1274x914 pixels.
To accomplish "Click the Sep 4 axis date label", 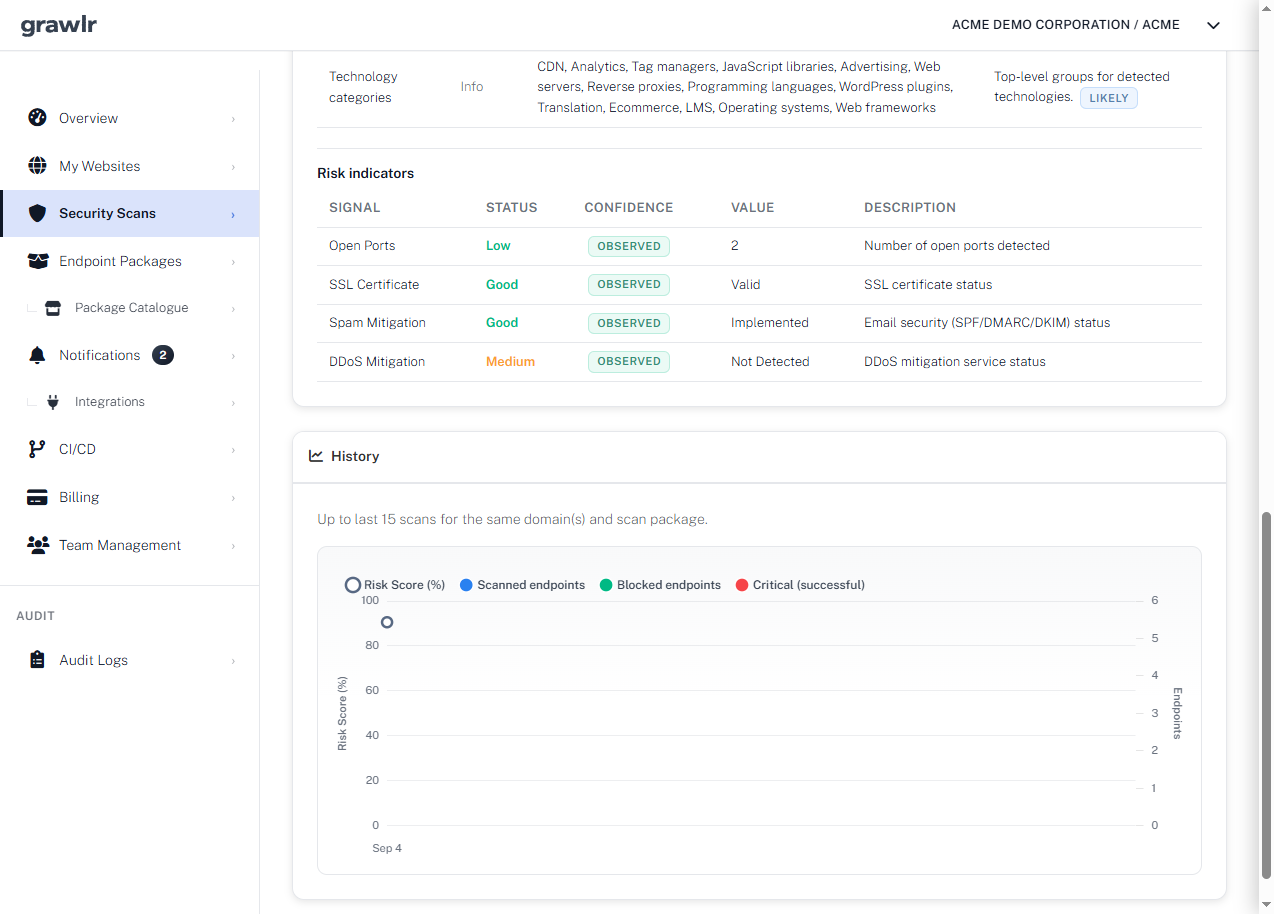I will pos(387,849).
